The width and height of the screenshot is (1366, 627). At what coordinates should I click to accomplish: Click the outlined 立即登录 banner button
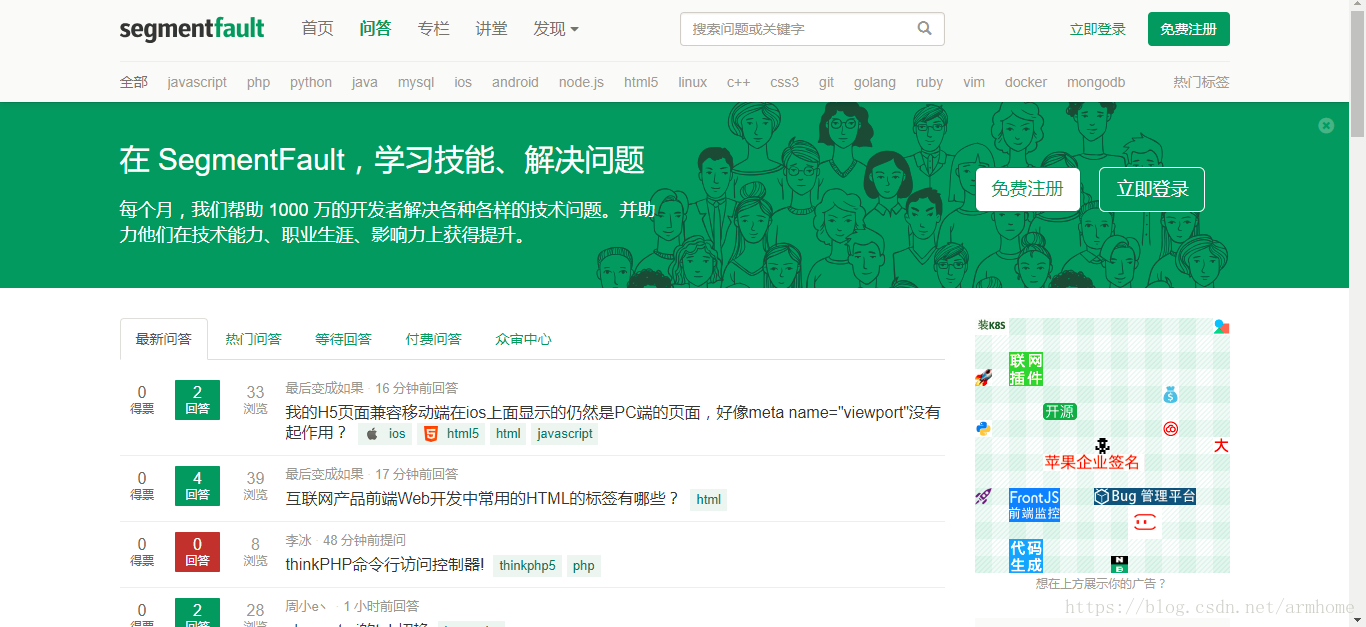pos(1152,189)
